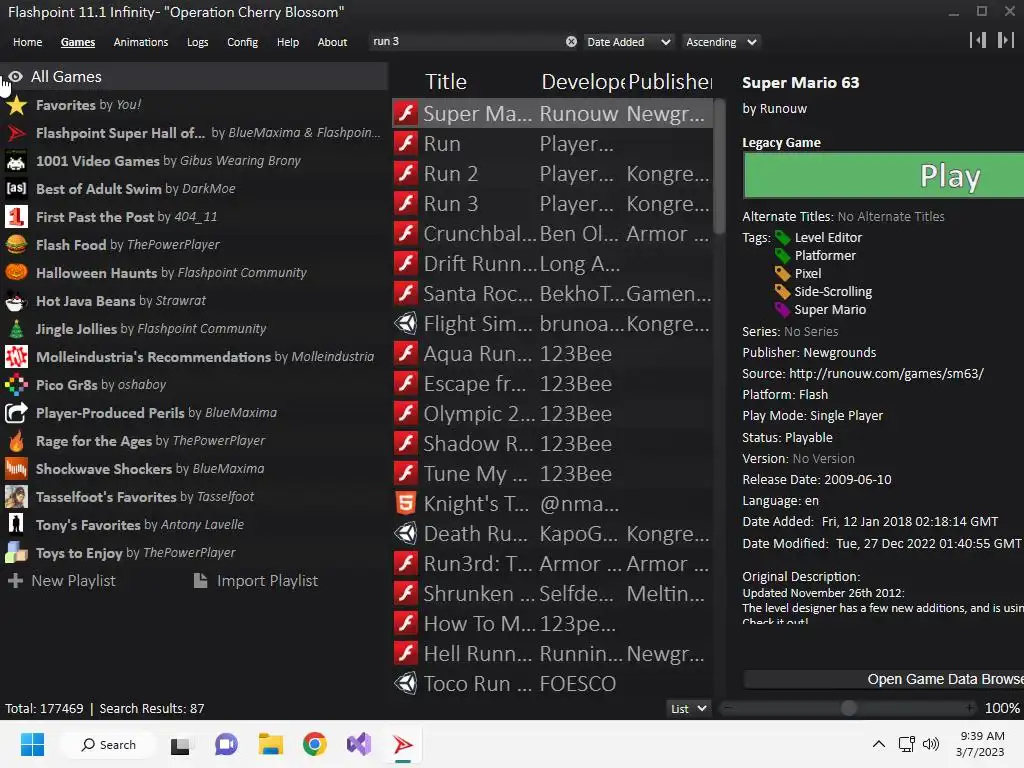Screen dimensions: 1024x768
Task: Click Import Playlist
Action: point(256,581)
